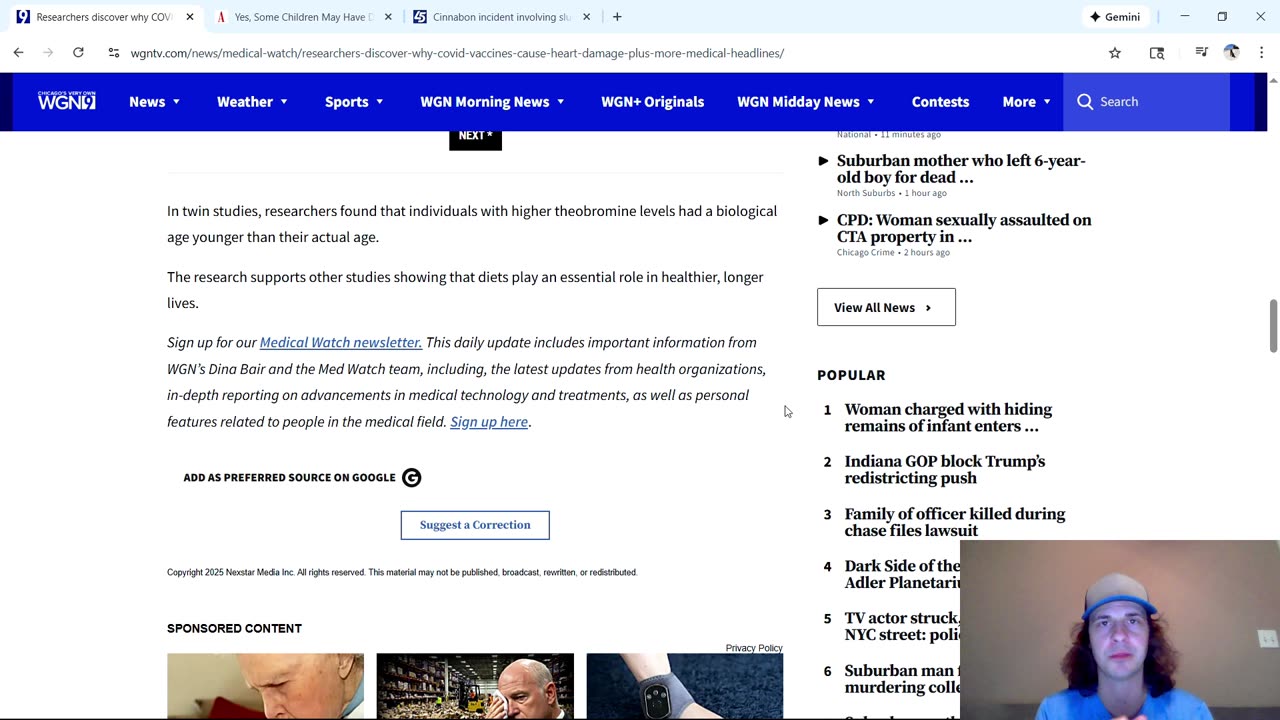Open sponsored thumbnail of elderly man

click(265, 686)
